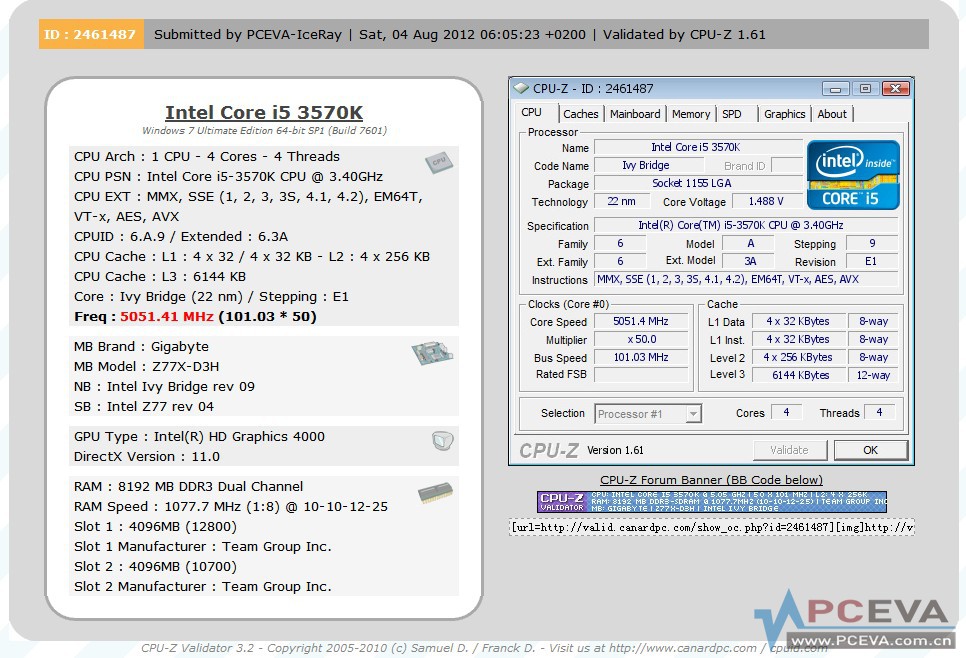Click the MB Model : Z77X-D3H line

(x=147, y=367)
